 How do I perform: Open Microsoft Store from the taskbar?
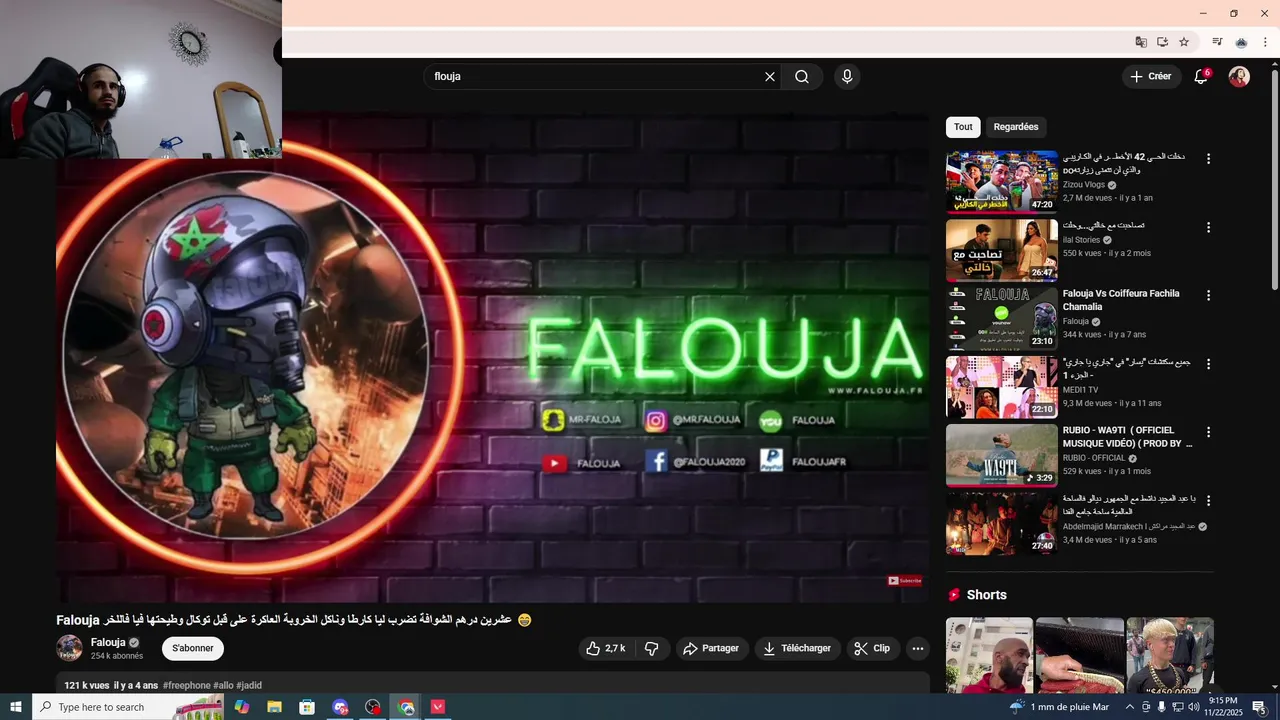click(x=307, y=707)
